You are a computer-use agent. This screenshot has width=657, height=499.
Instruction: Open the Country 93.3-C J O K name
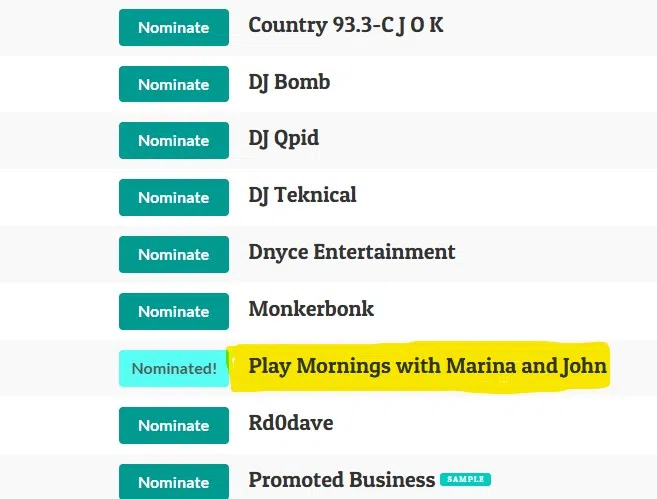tap(345, 26)
